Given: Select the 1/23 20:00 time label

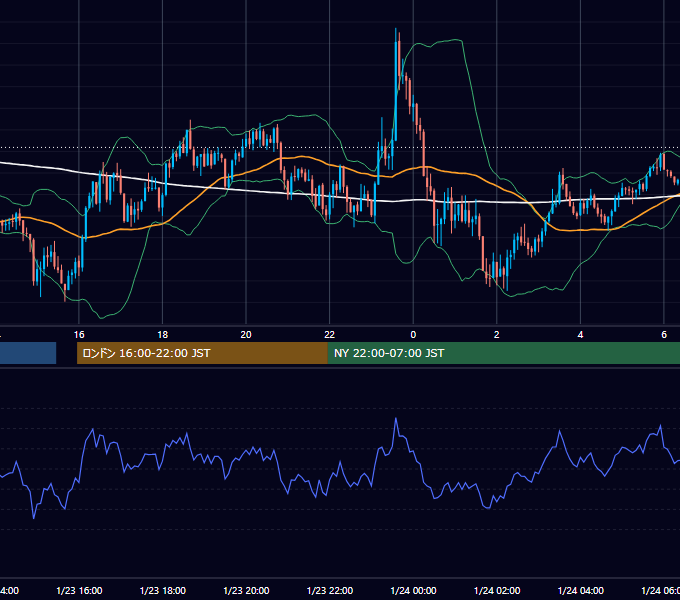Looking at the screenshot, I should point(246,590).
